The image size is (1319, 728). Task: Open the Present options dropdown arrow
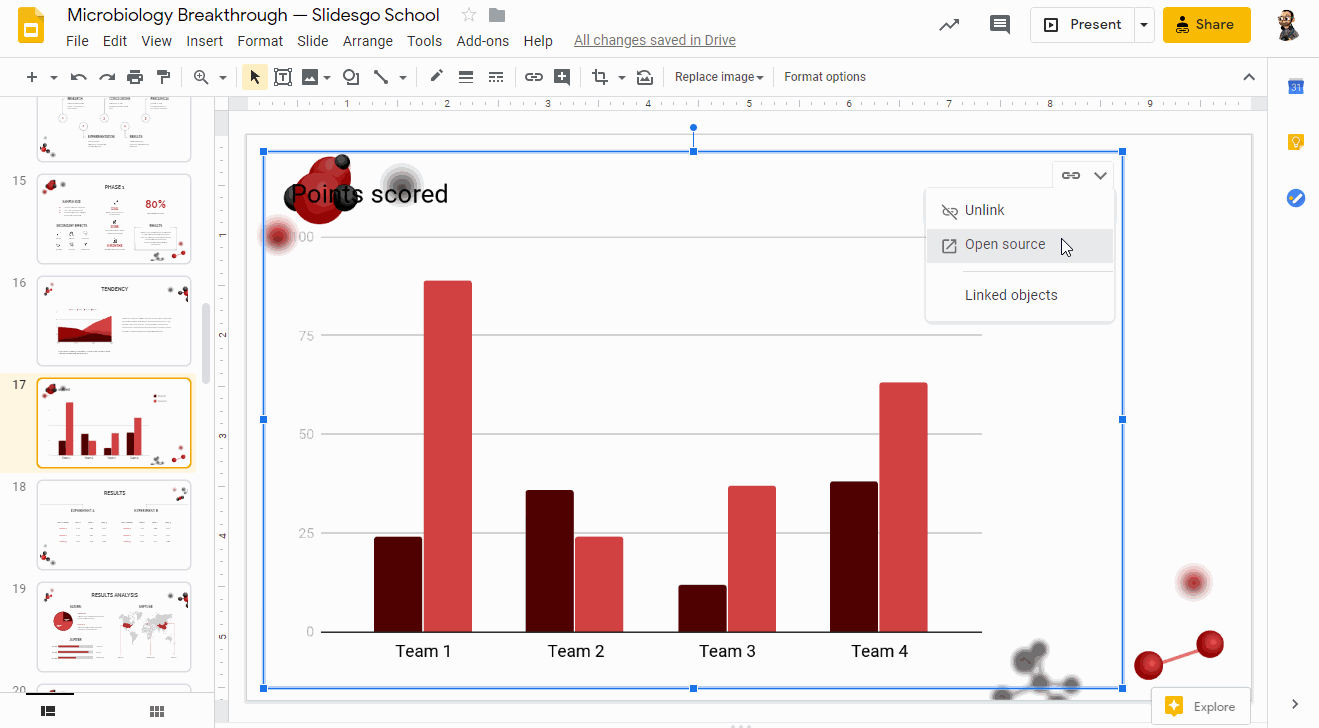[x=1144, y=25]
